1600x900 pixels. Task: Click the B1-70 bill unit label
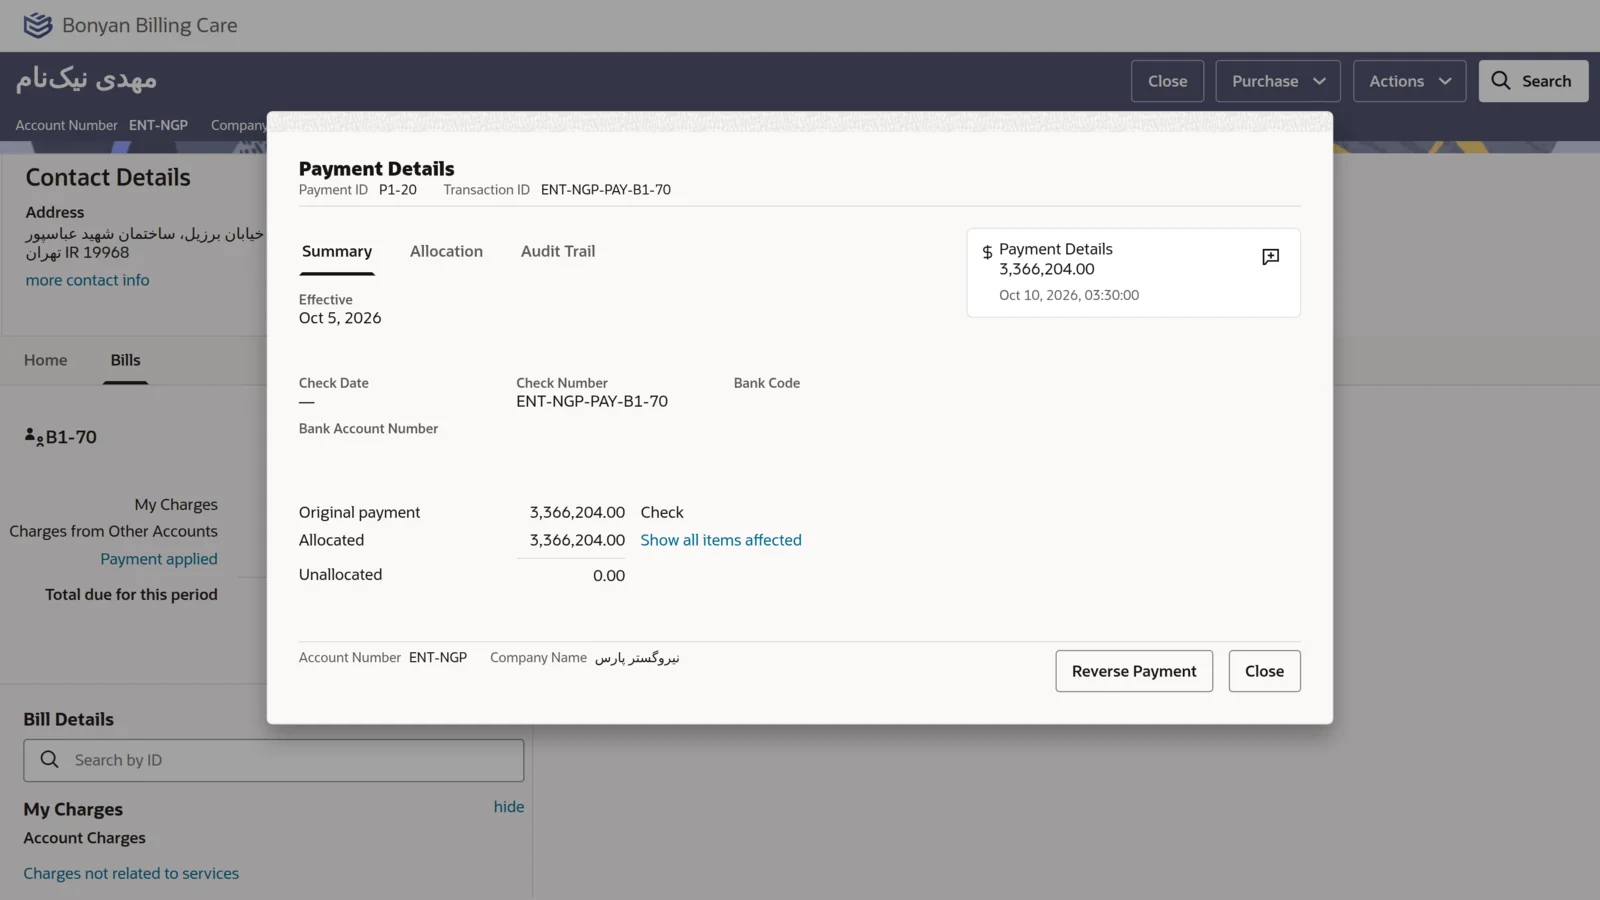point(71,437)
